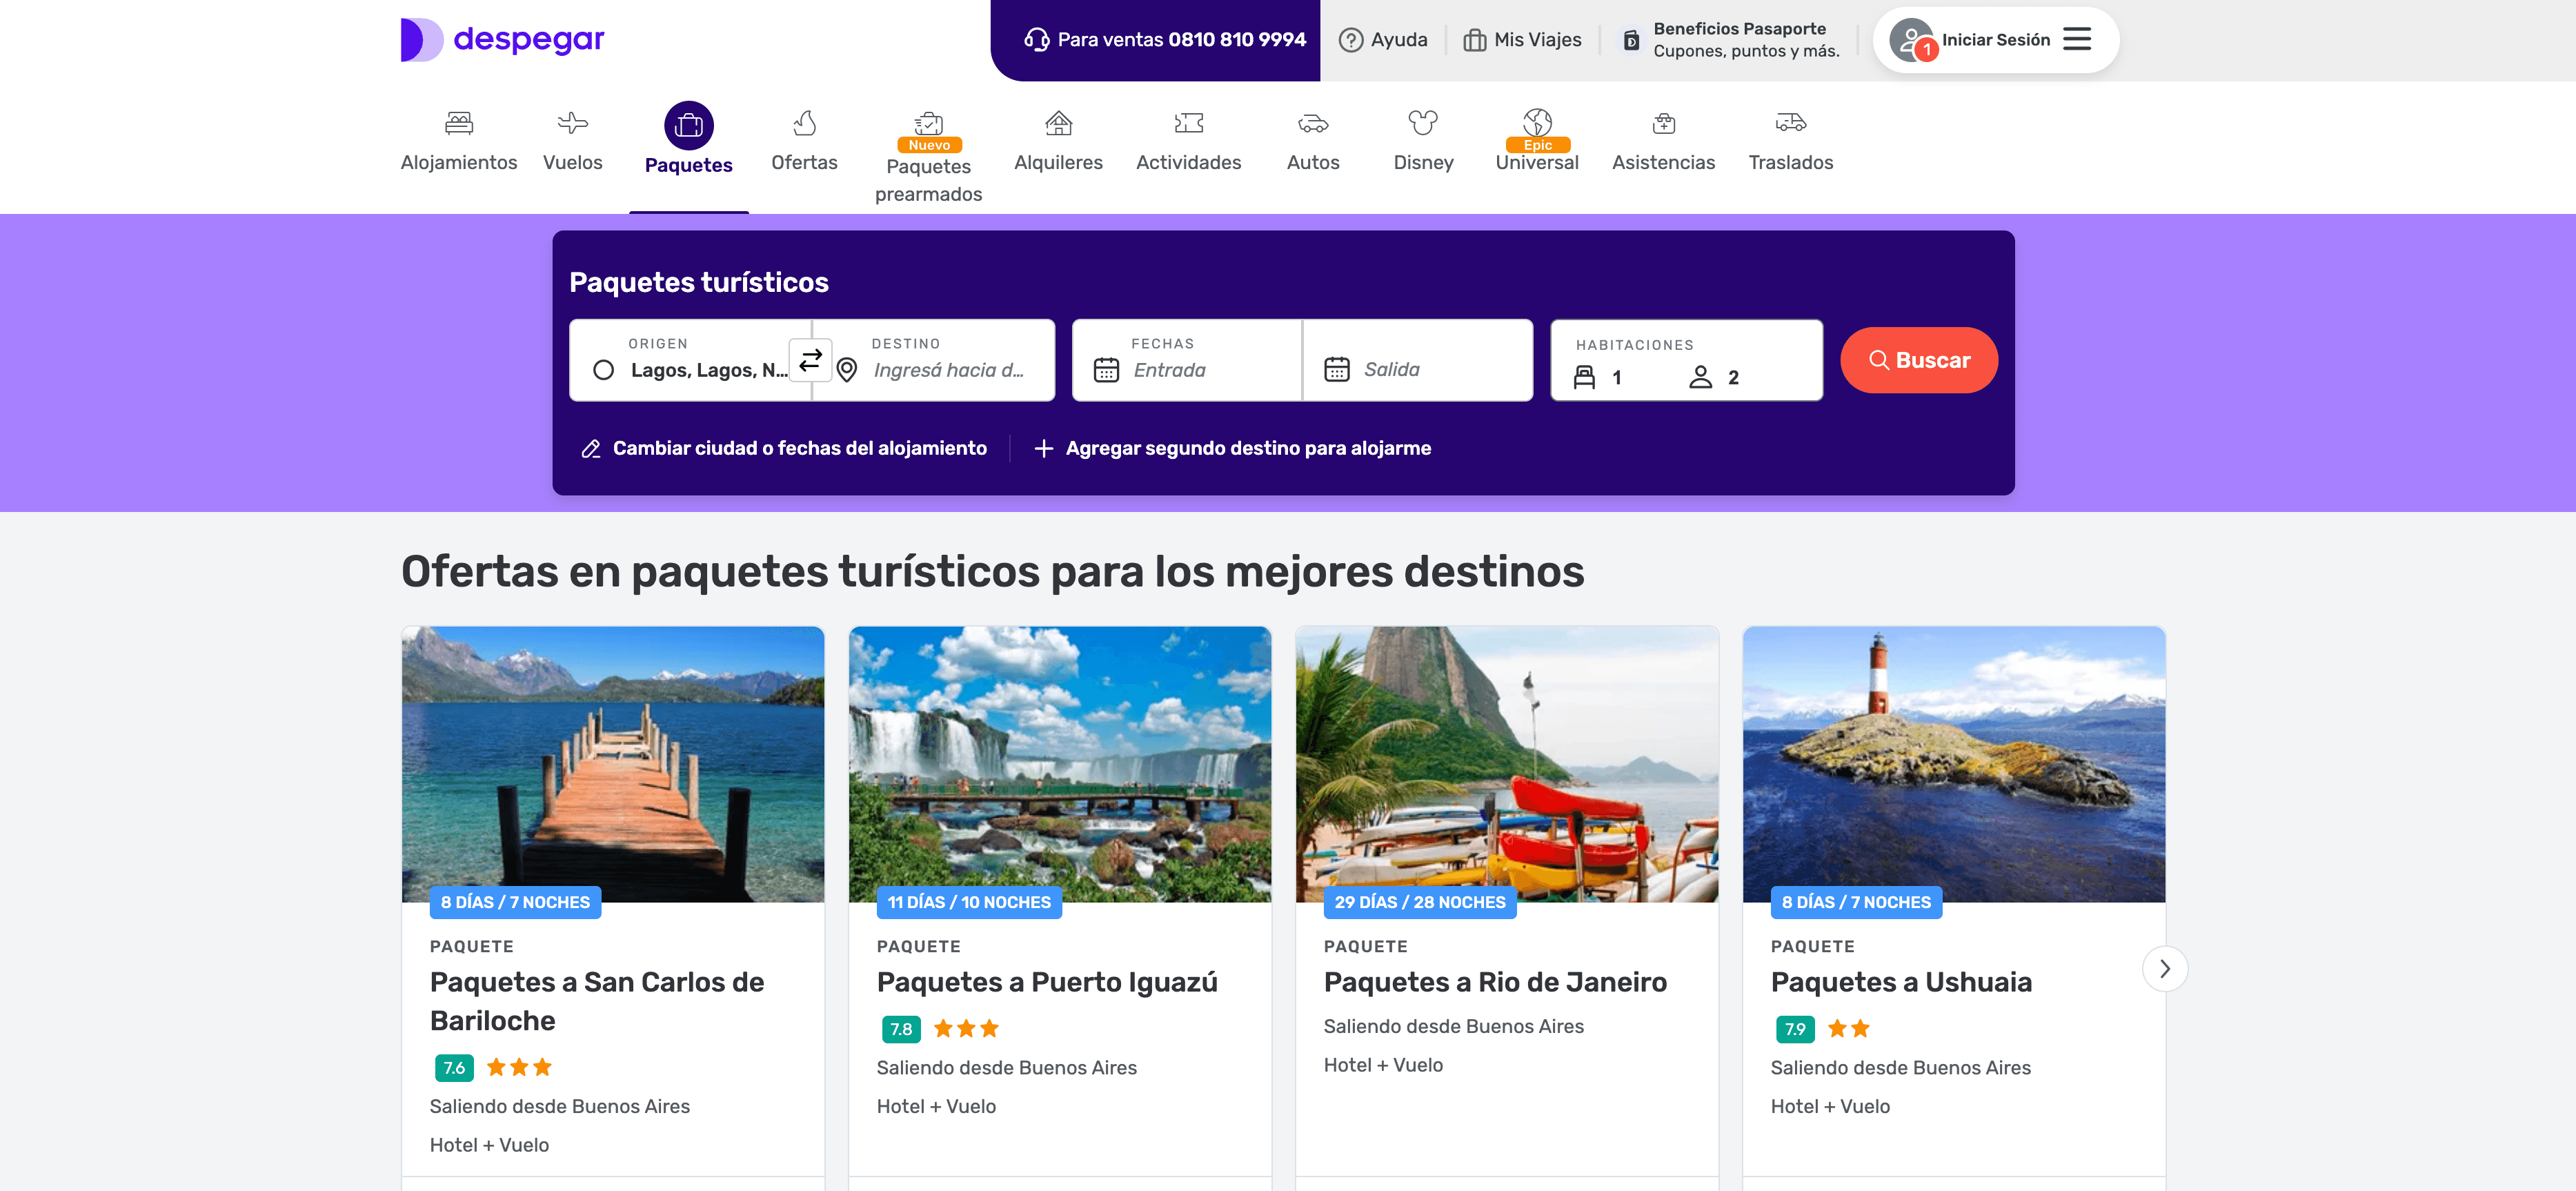
Task: Select the Asistencias icon
Action: tap(1663, 122)
